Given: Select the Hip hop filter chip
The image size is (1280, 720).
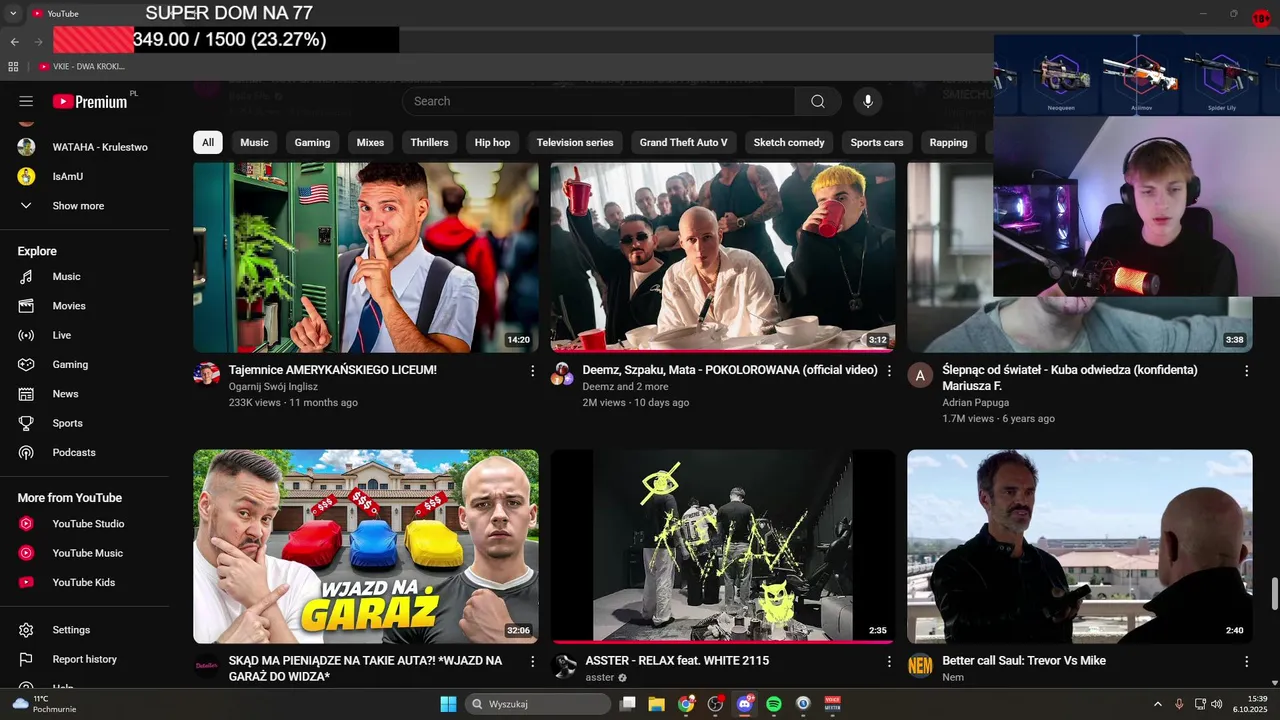Looking at the screenshot, I should tap(492, 142).
